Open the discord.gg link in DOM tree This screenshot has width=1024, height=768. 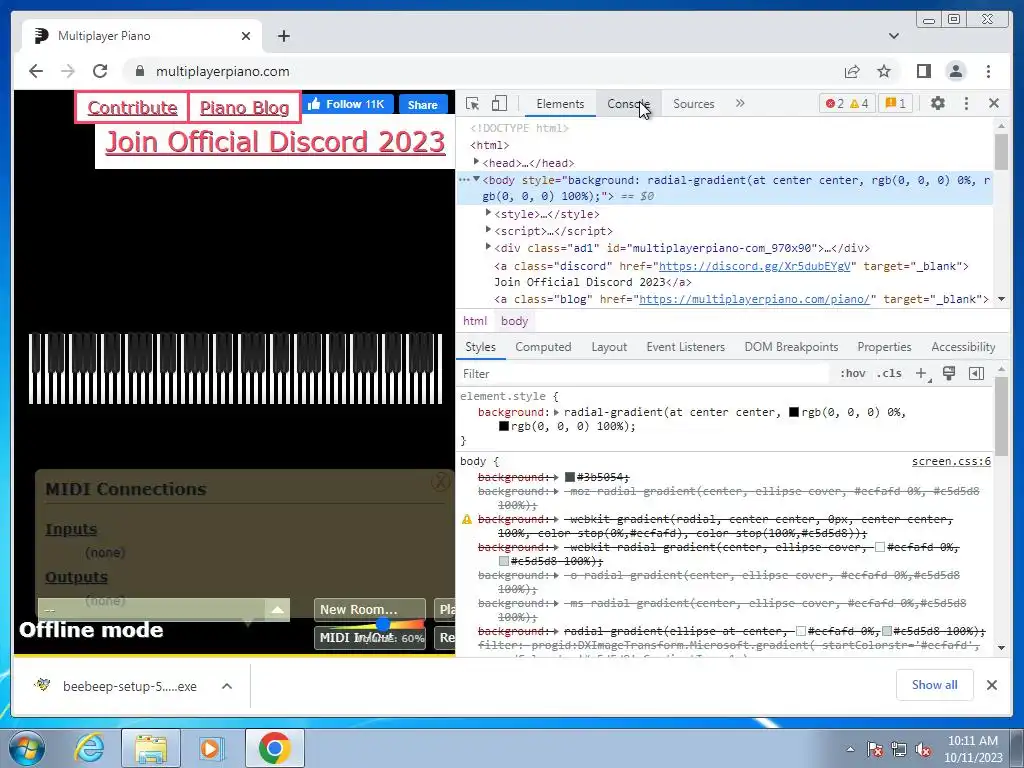pyautogui.click(x=754, y=266)
